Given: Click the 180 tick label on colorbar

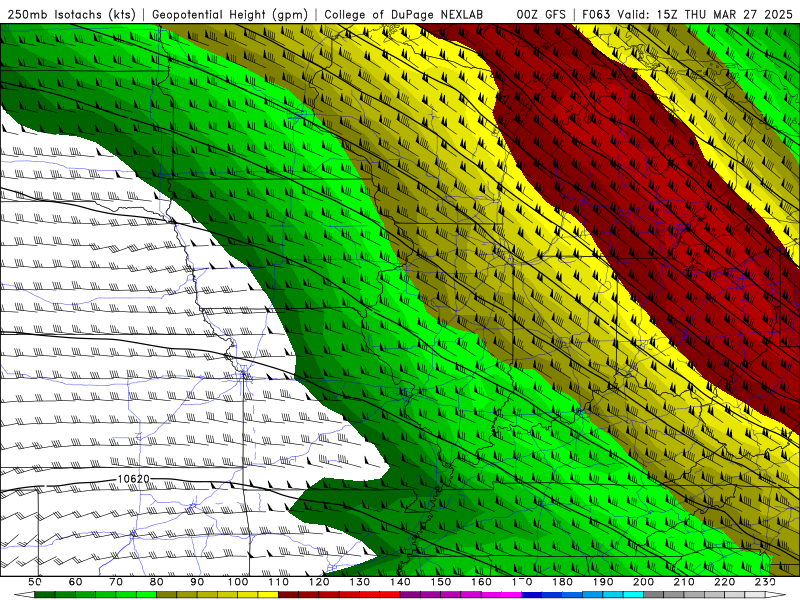Looking at the screenshot, I should 562,582.
